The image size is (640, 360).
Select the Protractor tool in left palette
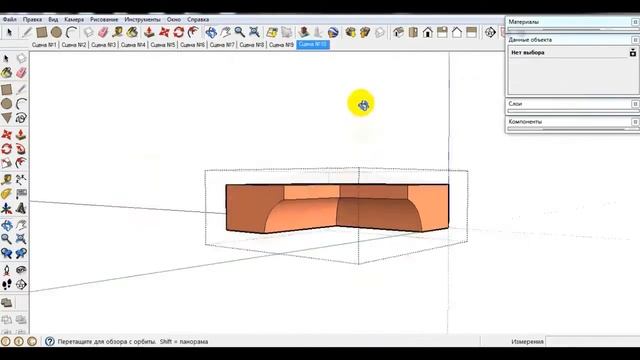pyautogui.click(x=7, y=194)
